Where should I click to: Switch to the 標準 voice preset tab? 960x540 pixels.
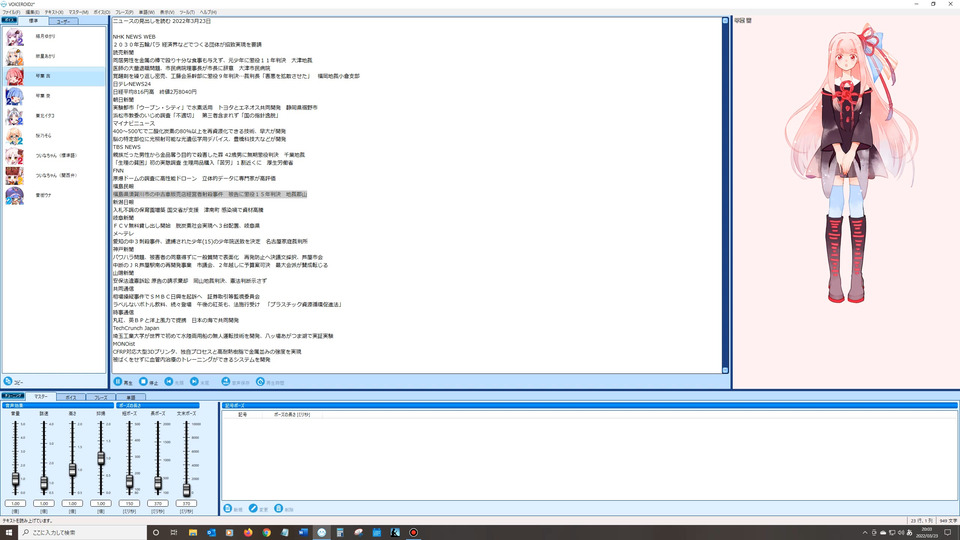(x=33, y=21)
